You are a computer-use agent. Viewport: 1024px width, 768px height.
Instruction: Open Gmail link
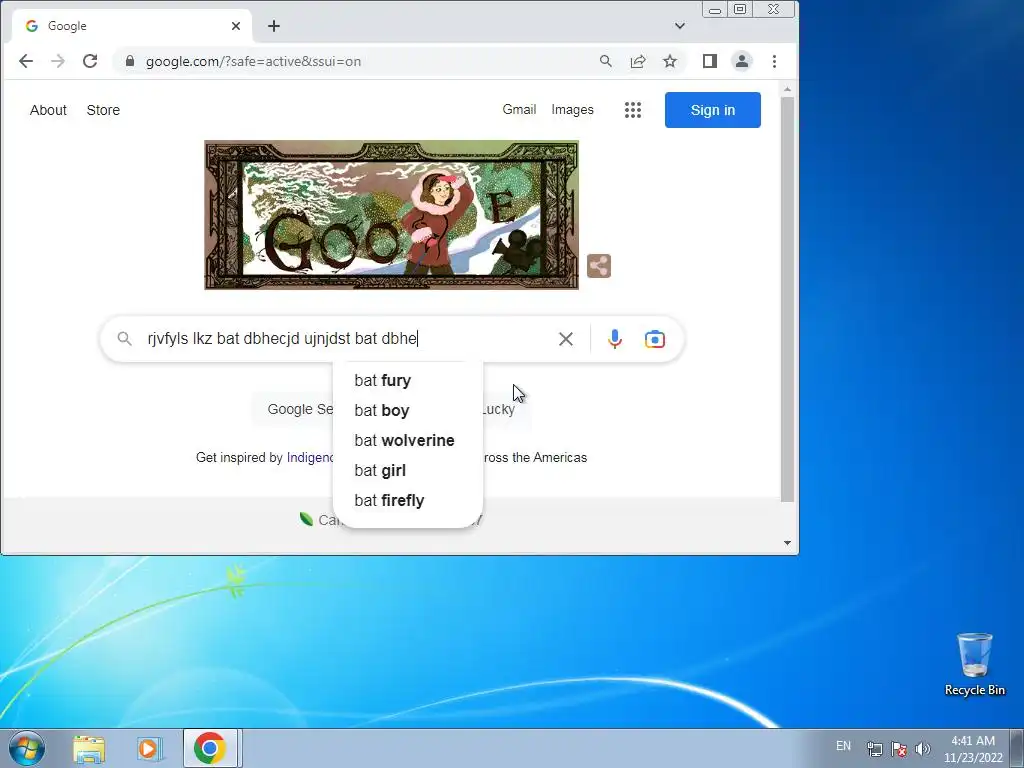click(519, 110)
